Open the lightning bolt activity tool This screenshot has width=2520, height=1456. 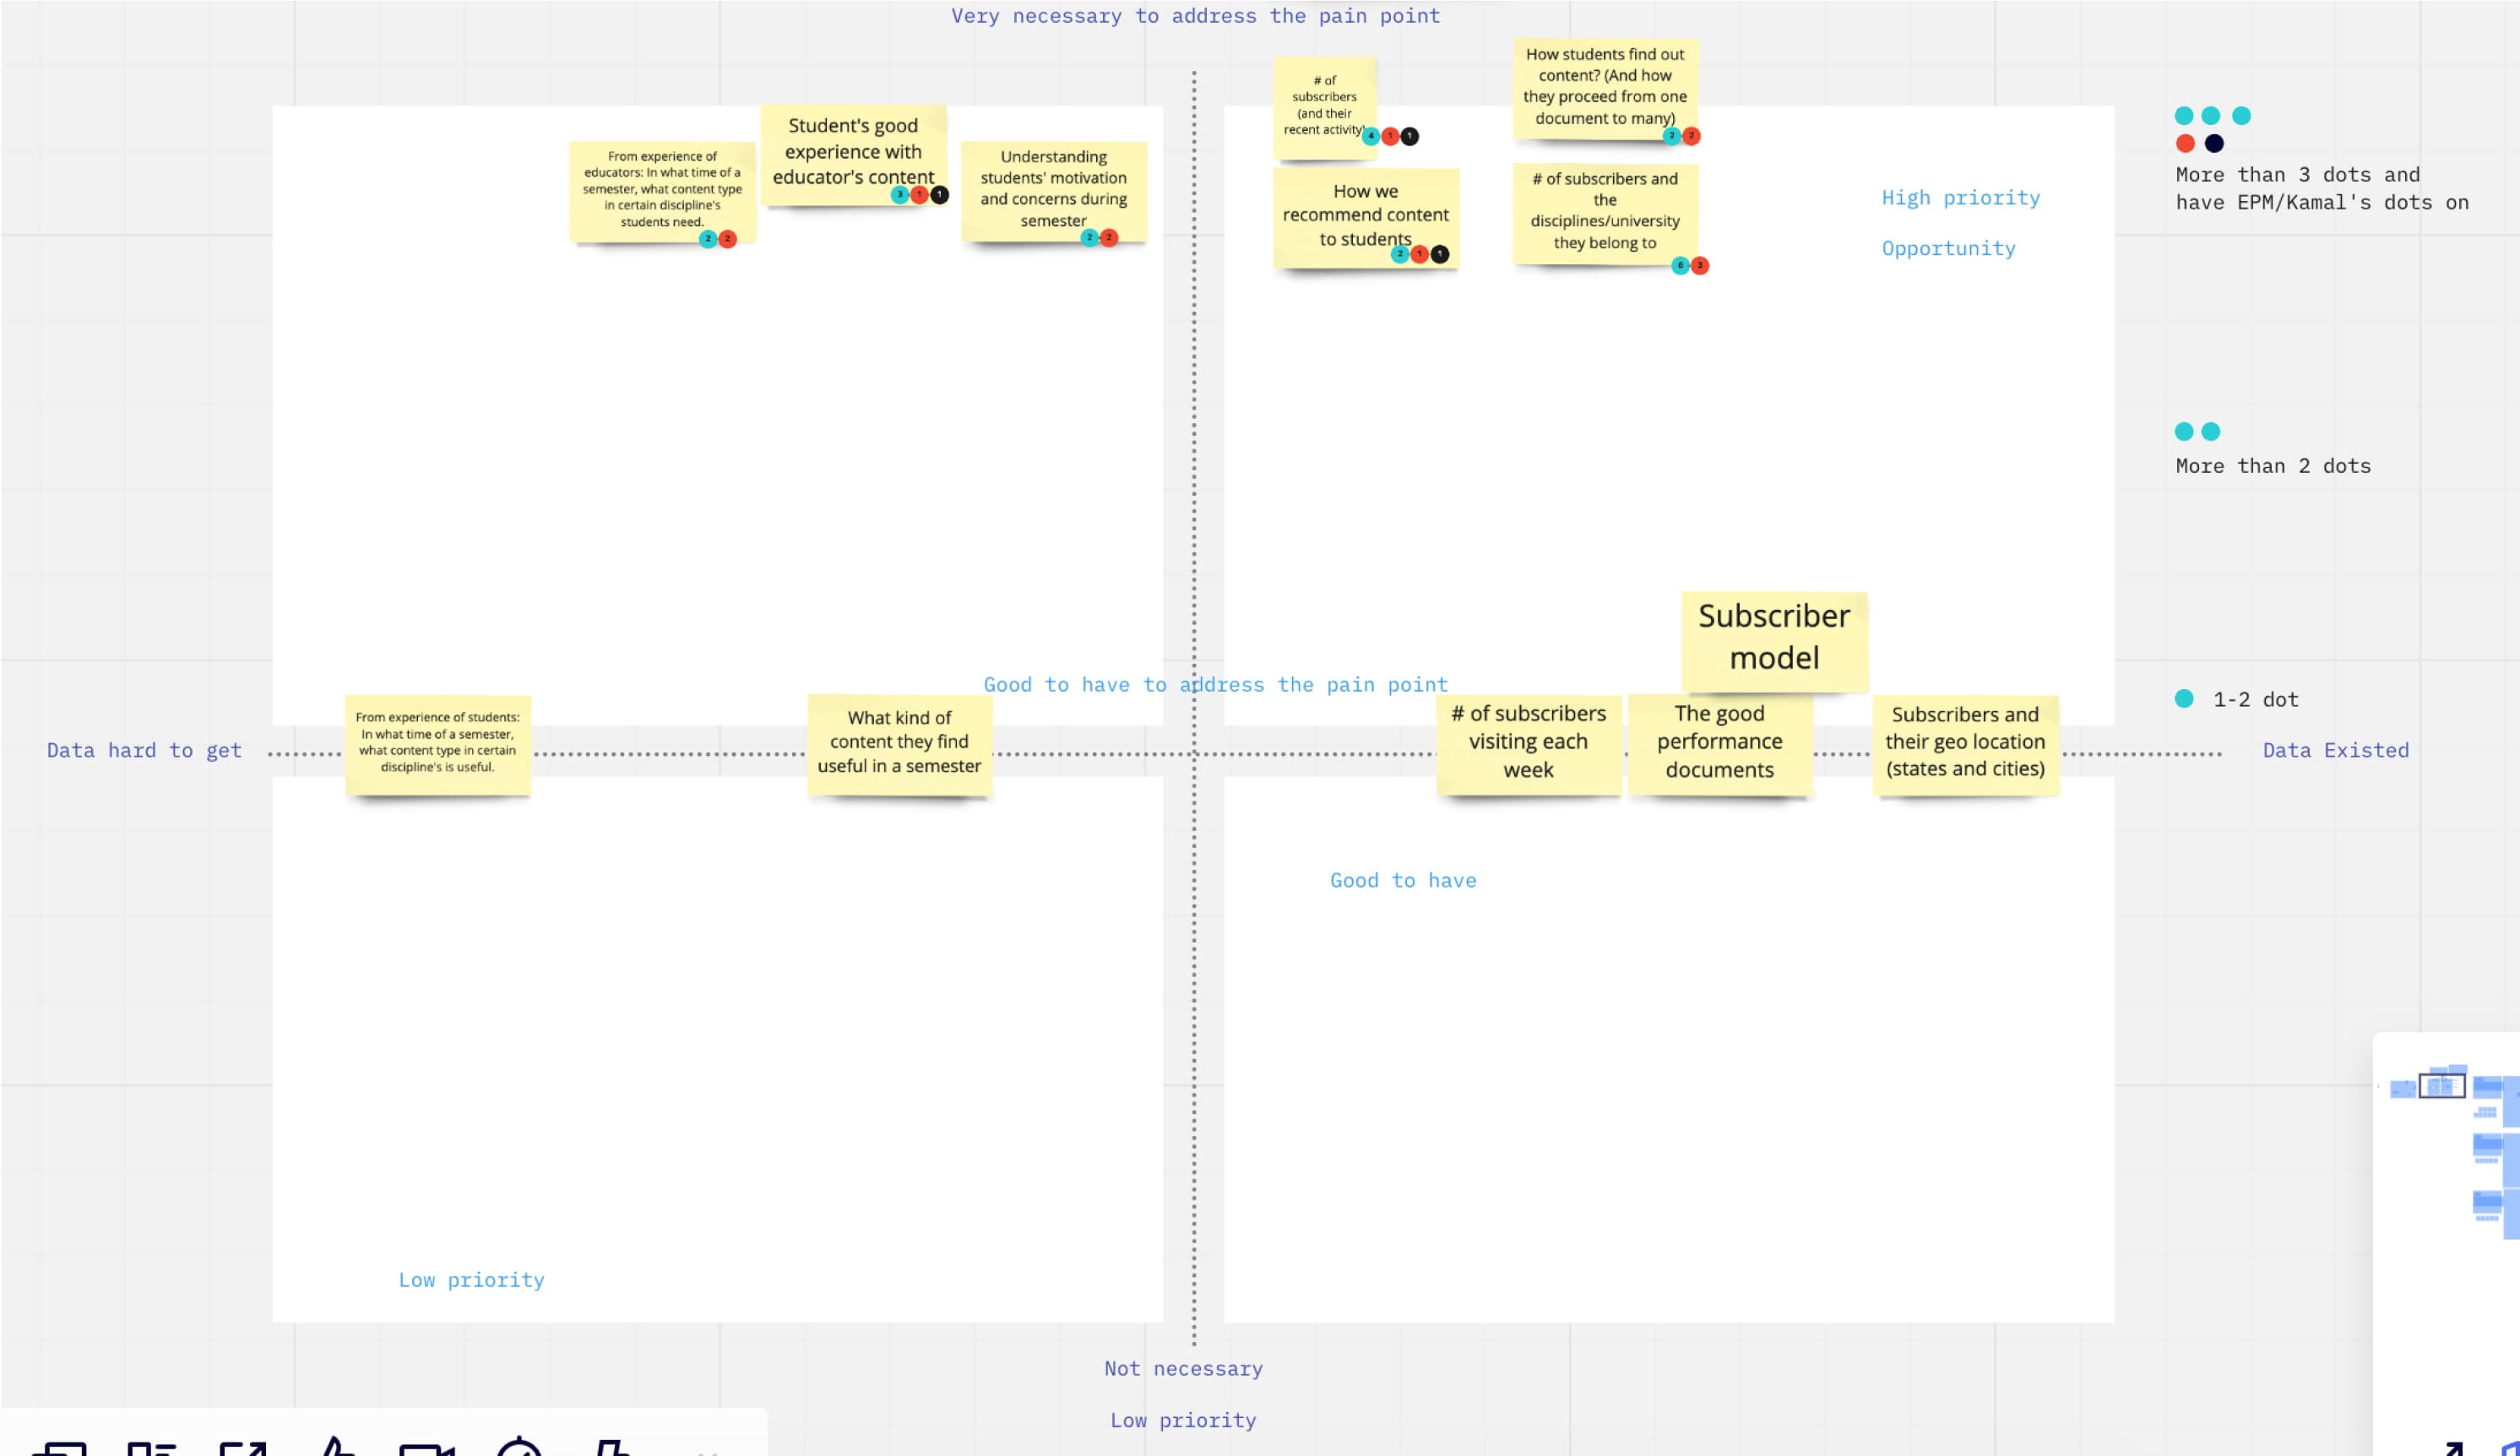(x=611, y=1448)
